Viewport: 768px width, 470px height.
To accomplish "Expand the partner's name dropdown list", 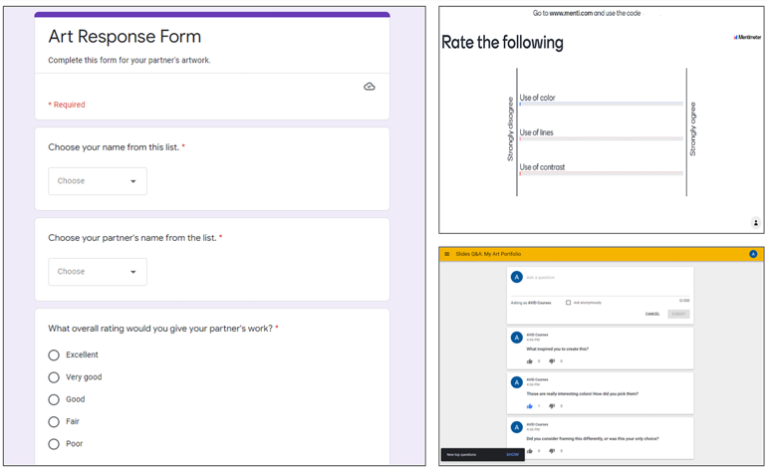I will [x=97, y=272].
